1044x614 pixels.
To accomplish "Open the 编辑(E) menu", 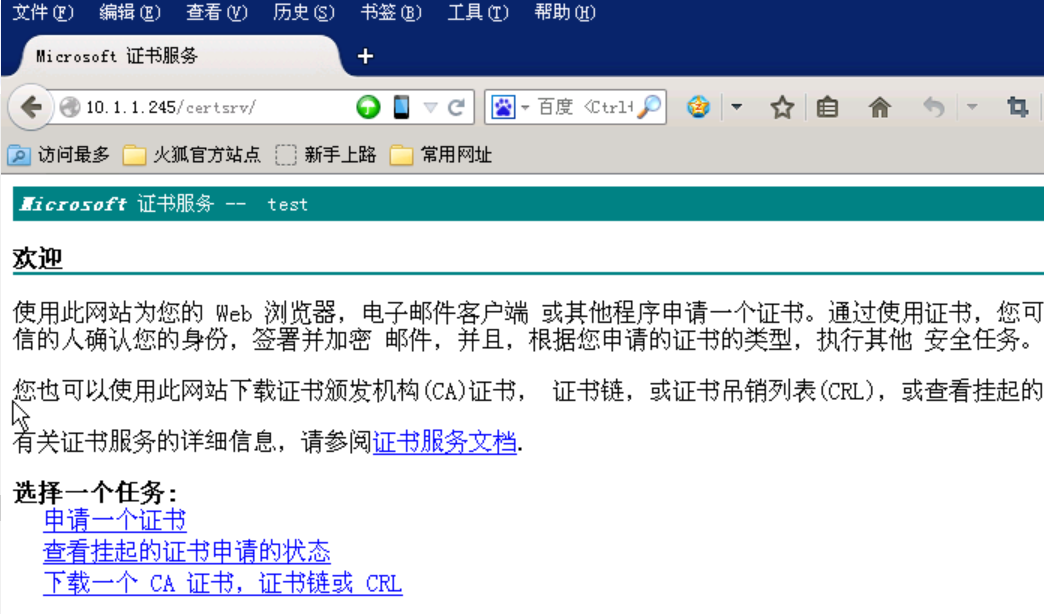I will point(129,12).
